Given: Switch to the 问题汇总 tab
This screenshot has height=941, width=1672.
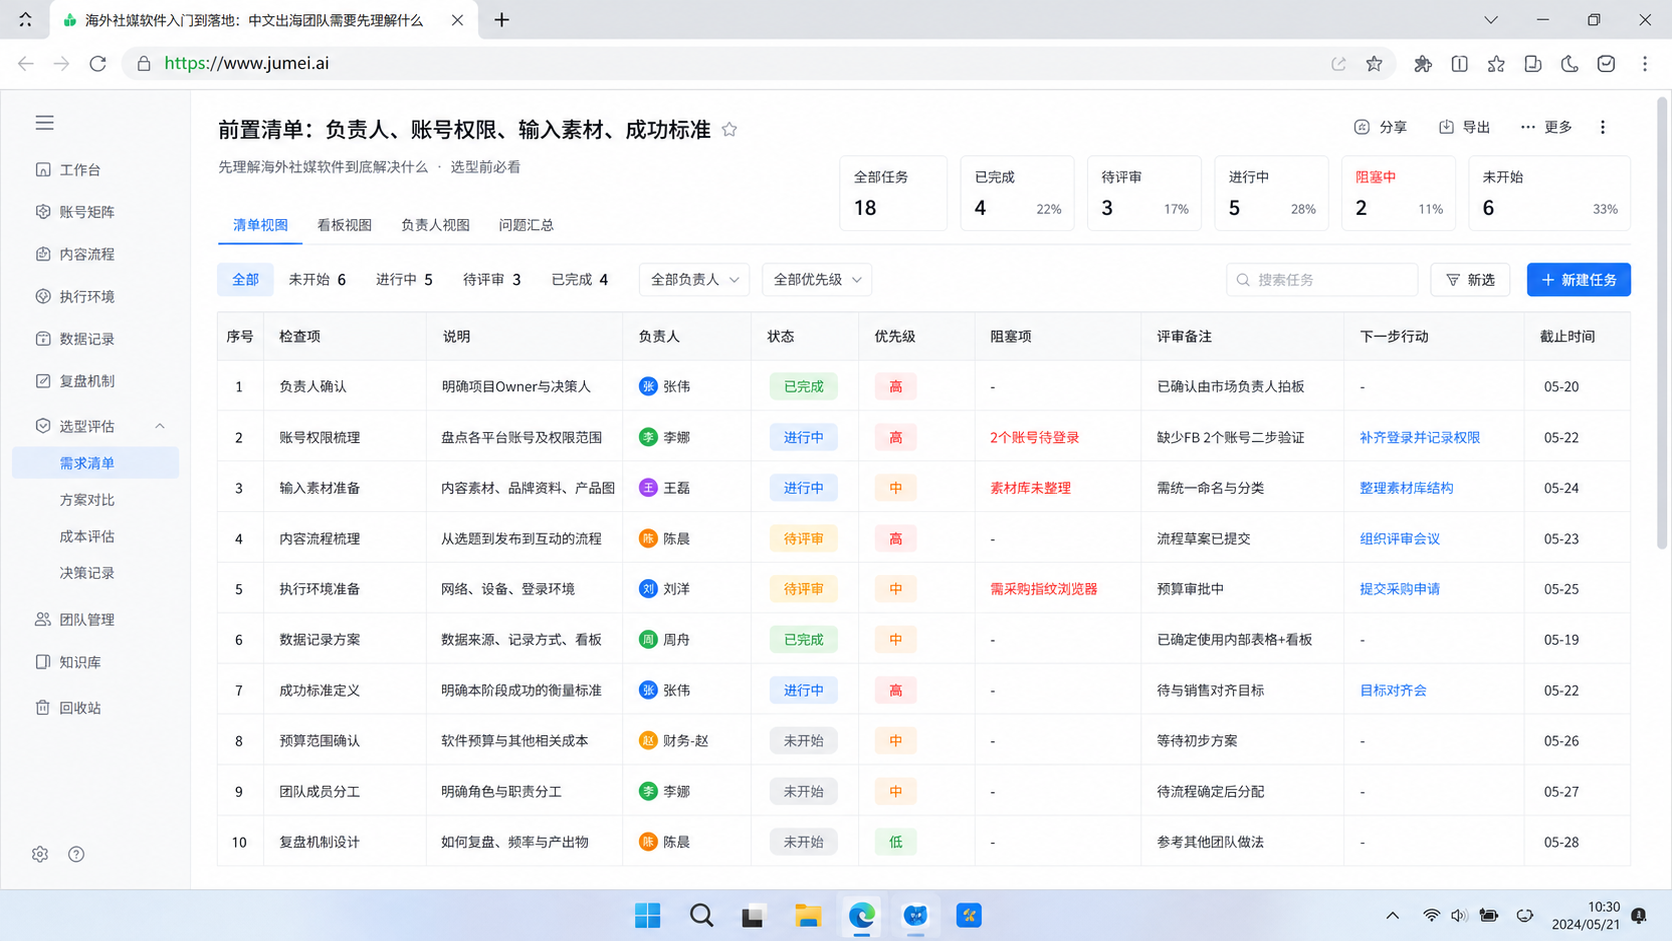Looking at the screenshot, I should click(526, 225).
